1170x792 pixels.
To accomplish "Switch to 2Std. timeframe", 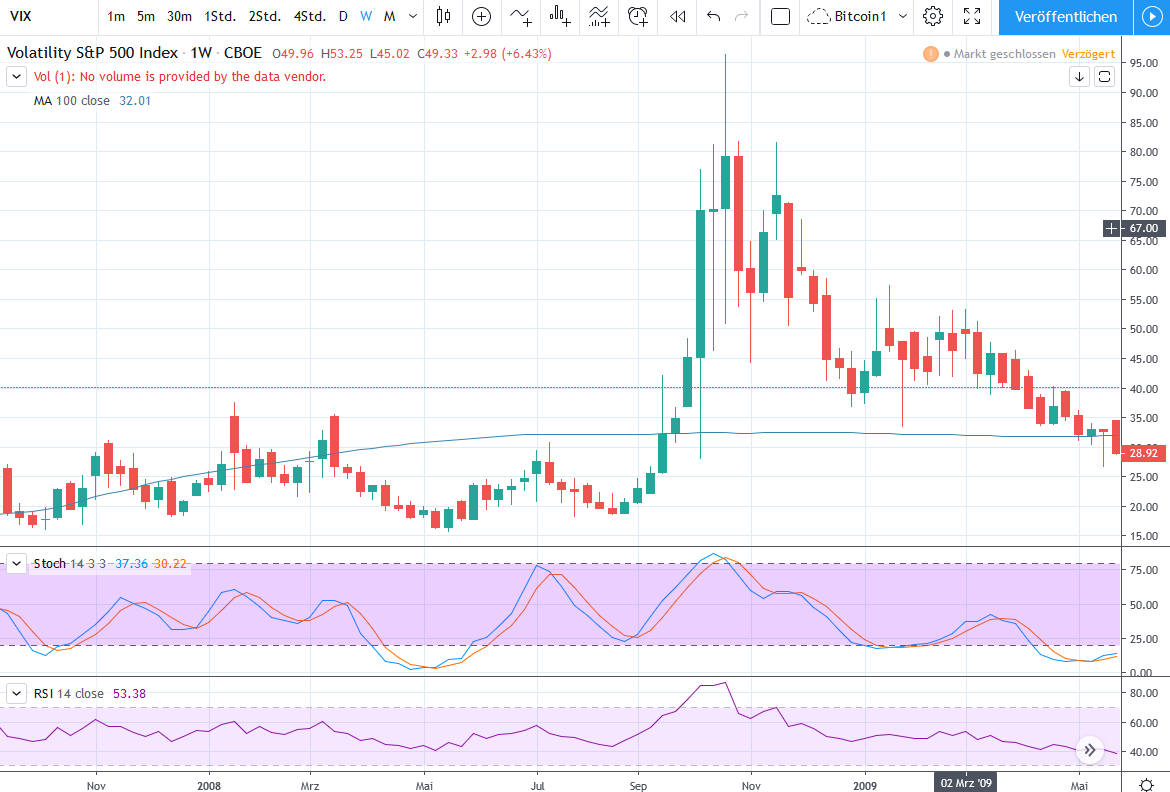I will (x=265, y=16).
